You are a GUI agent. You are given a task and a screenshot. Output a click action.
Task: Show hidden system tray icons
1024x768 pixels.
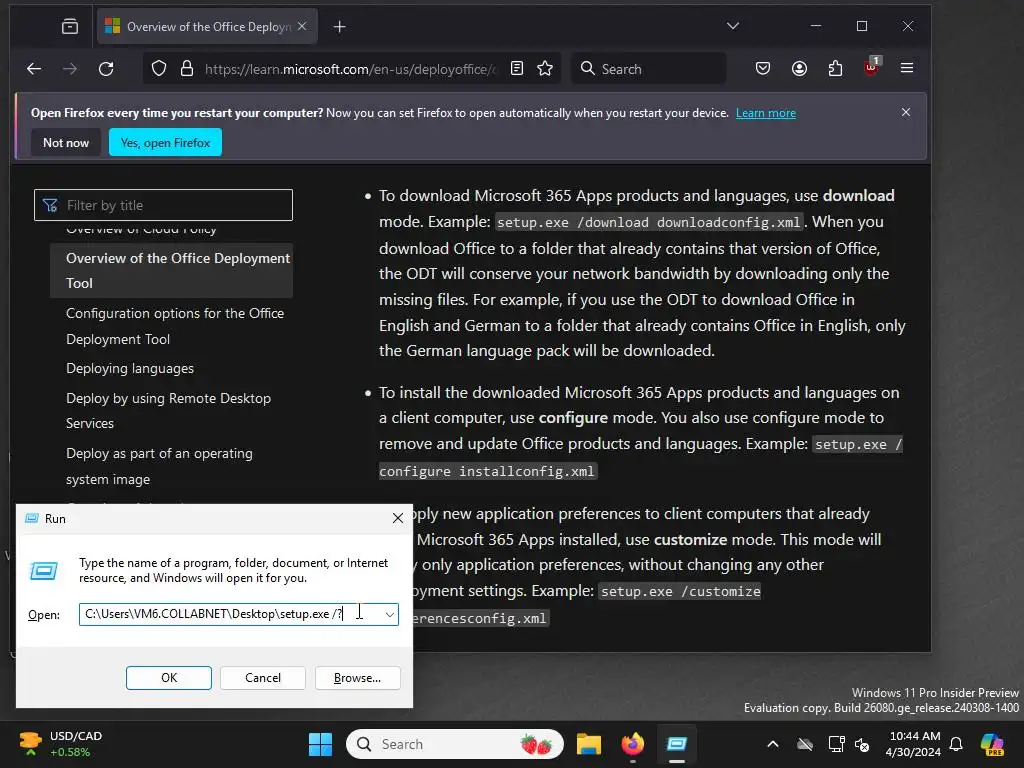coord(773,744)
